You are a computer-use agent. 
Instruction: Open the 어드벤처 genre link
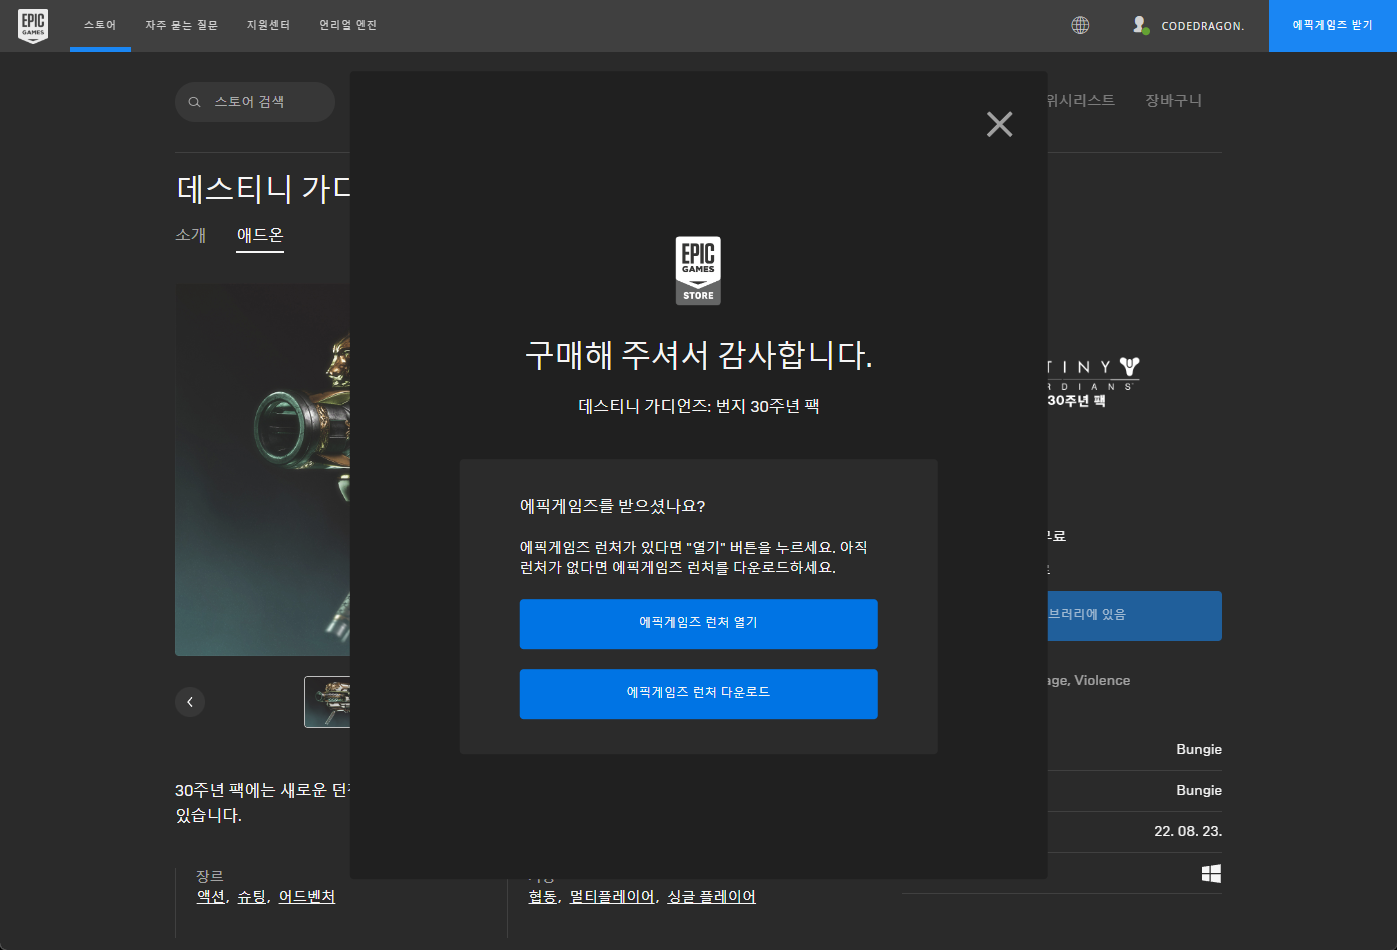(x=307, y=897)
